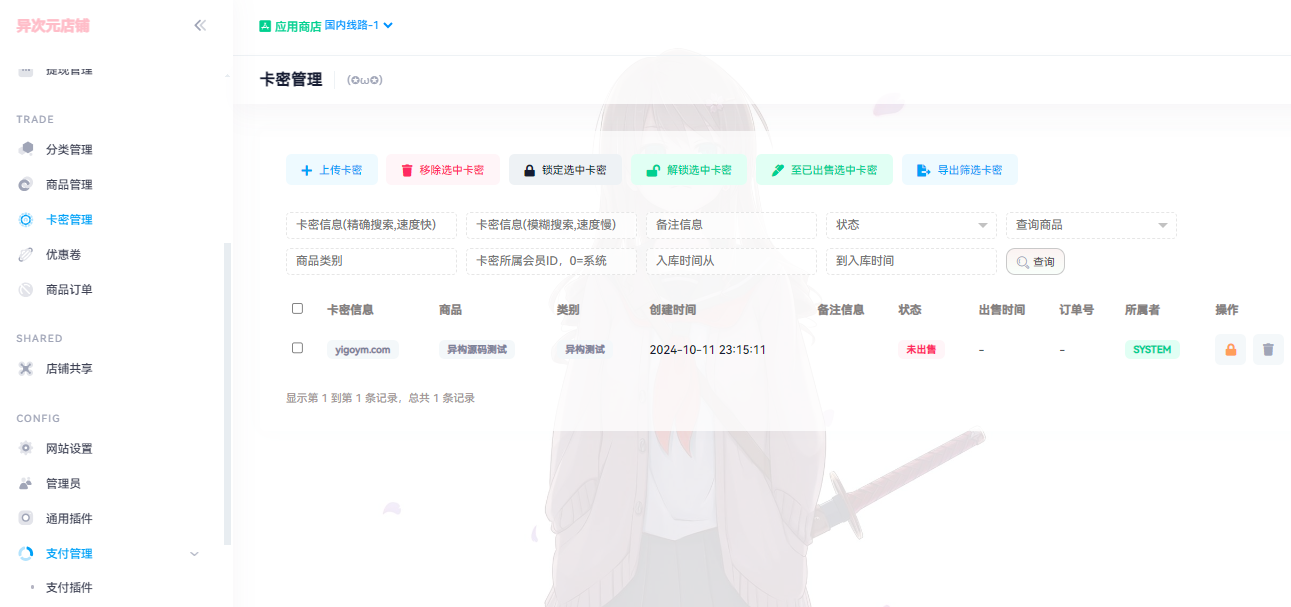This screenshot has width=1291, height=607.
Task: Click 解锁选中卡密 to unlock selected keys
Action: 689,169
